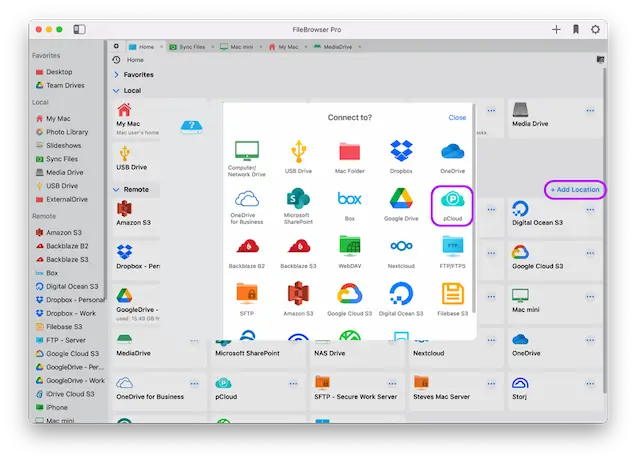The width and height of the screenshot is (636, 461).
Task: Open options menu for Storj card
Action: (590, 383)
